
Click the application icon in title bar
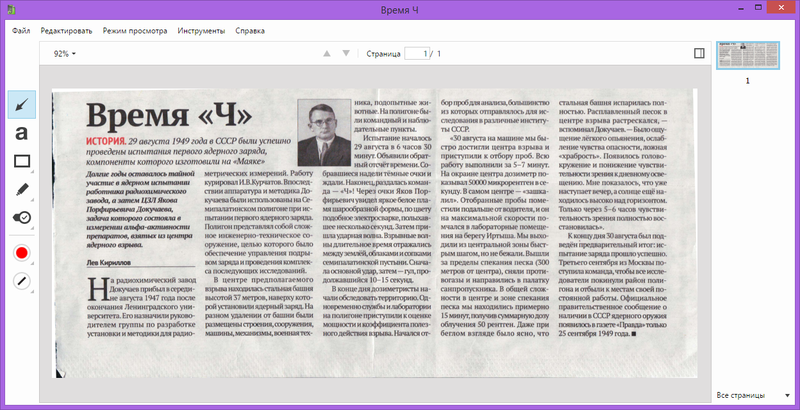11,10
